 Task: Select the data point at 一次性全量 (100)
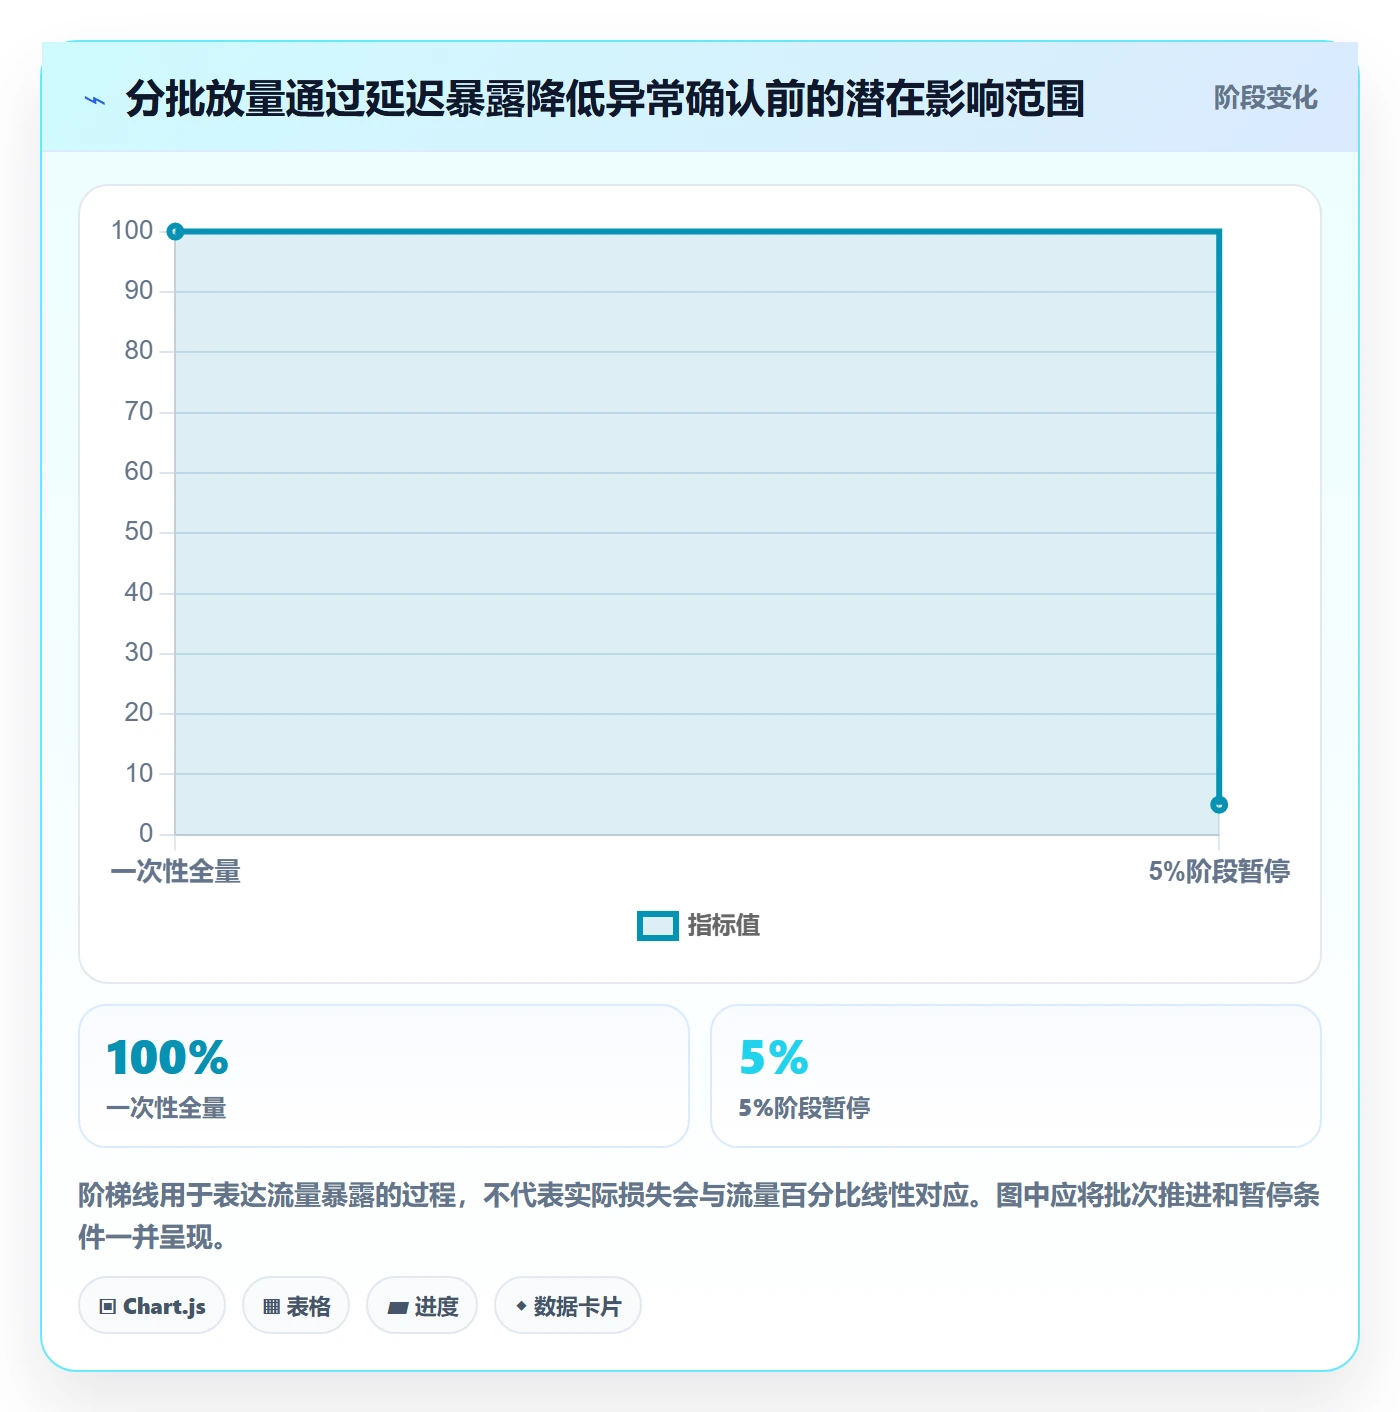tap(175, 232)
